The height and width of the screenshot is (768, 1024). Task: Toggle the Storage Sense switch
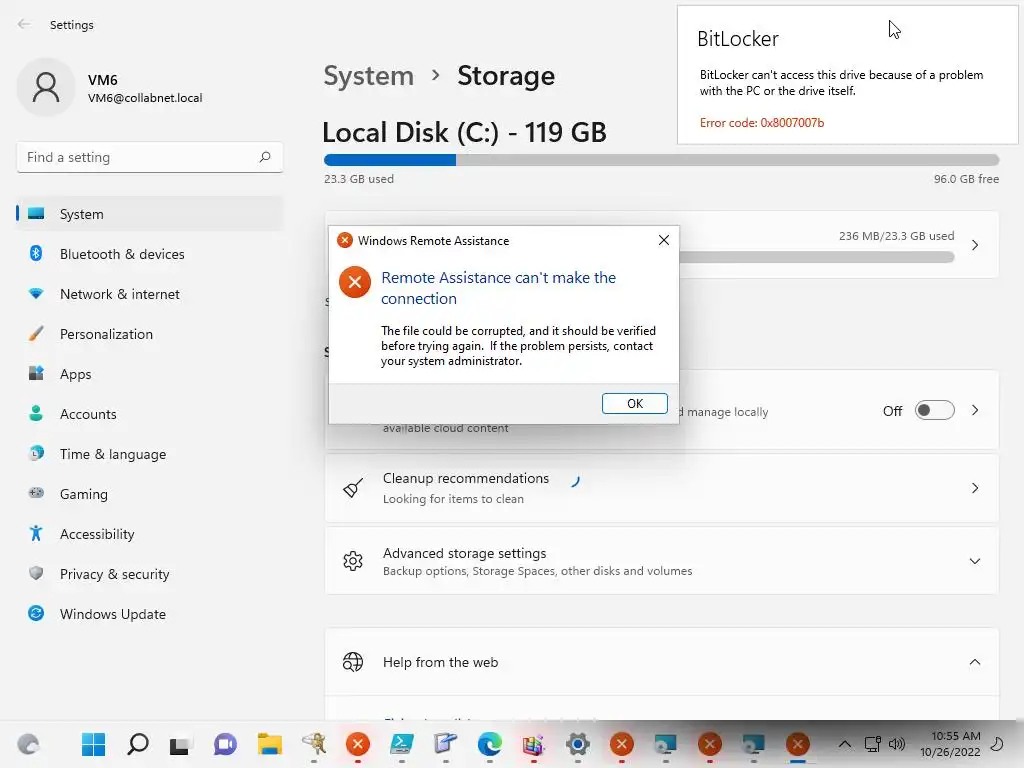[934, 411]
